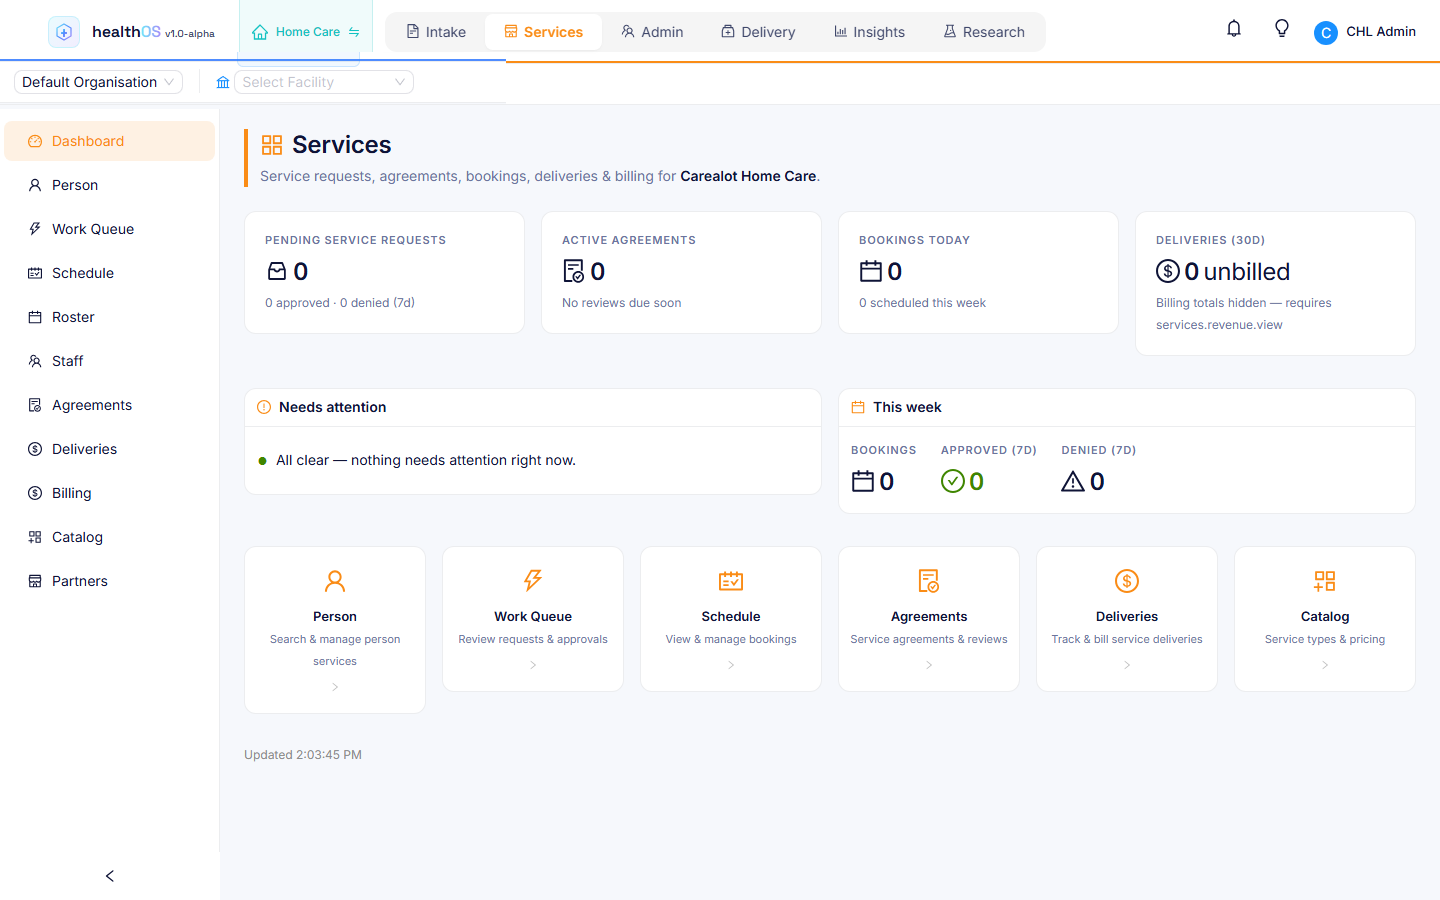Click the swap arrows next to Home Care
1440x900 pixels.
354,32
